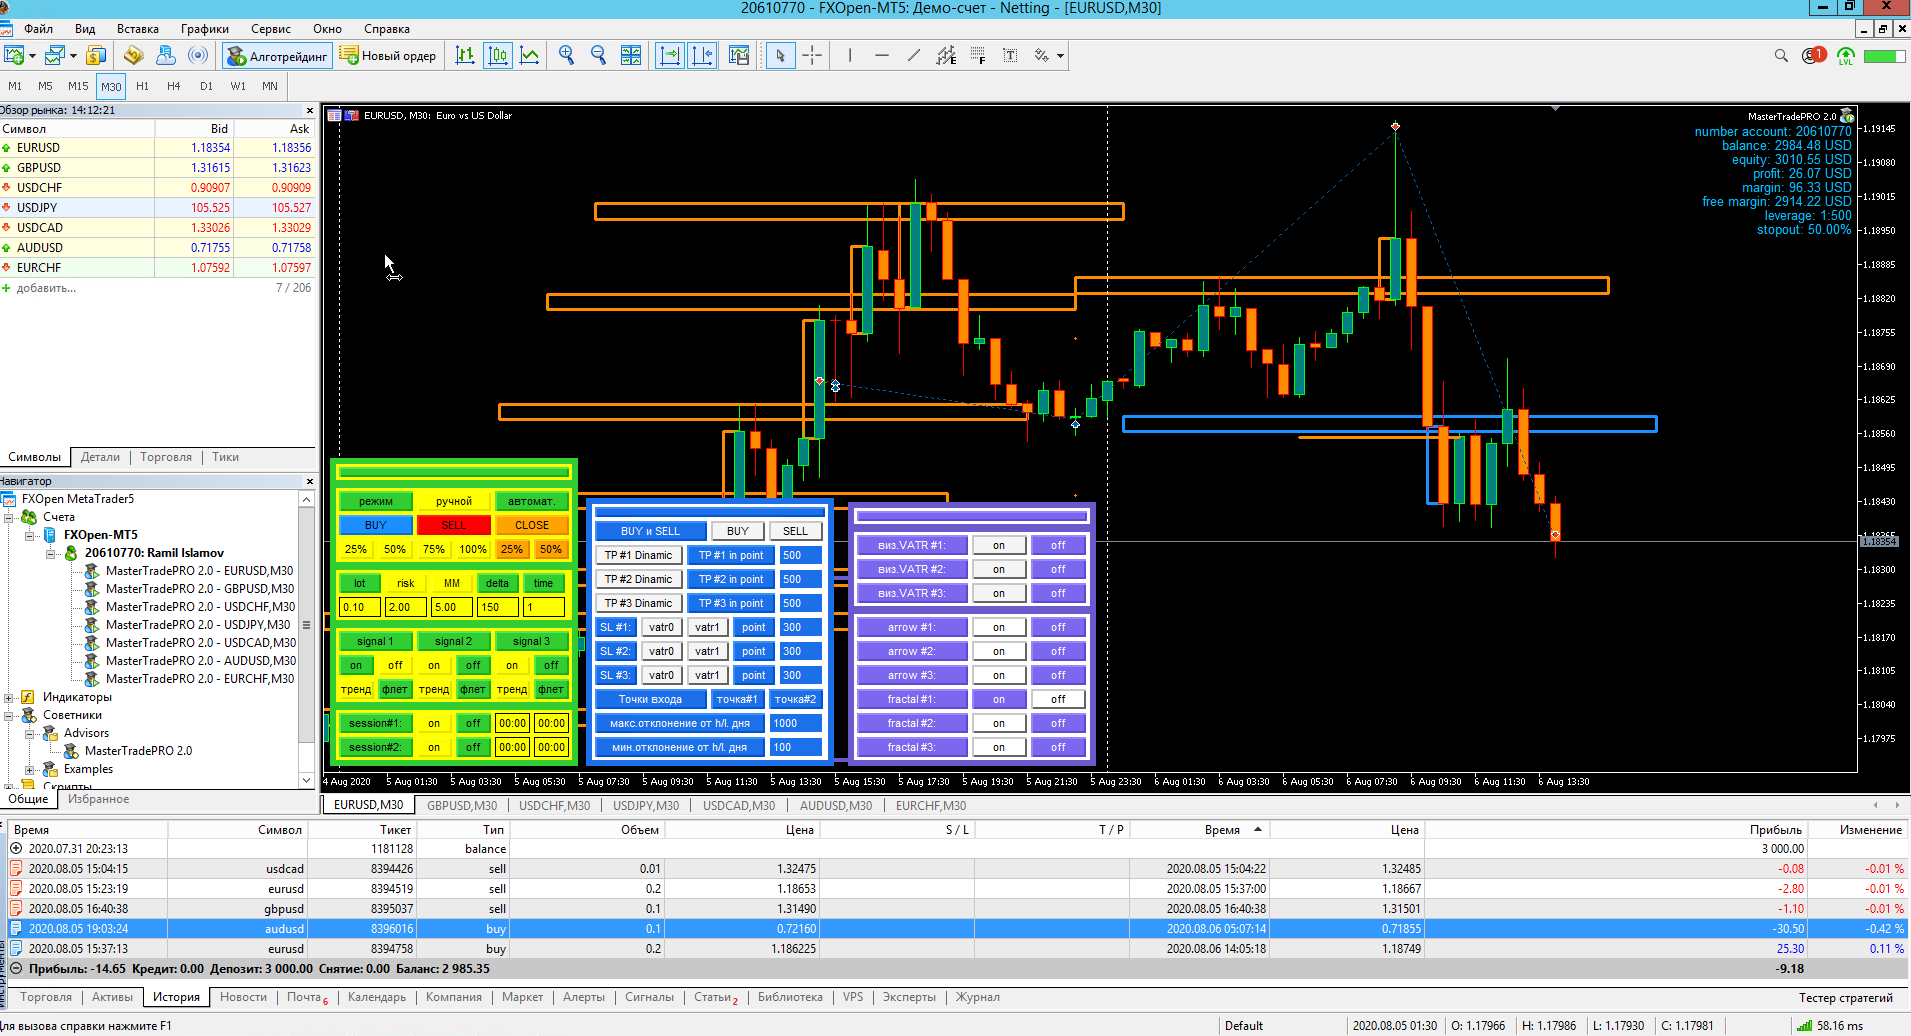This screenshot has height=1036, width=1911.
Task: Switch chart to line chart mode
Action: (530, 55)
